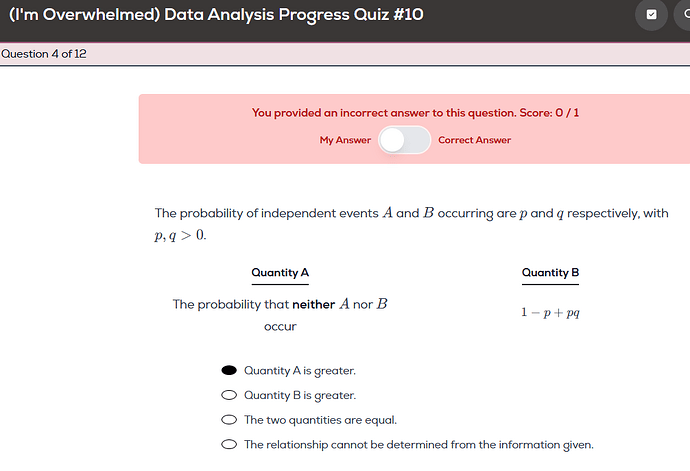Choose the 'relationship cannot be determined' radio
690x471 pixels.
pyautogui.click(x=229, y=444)
